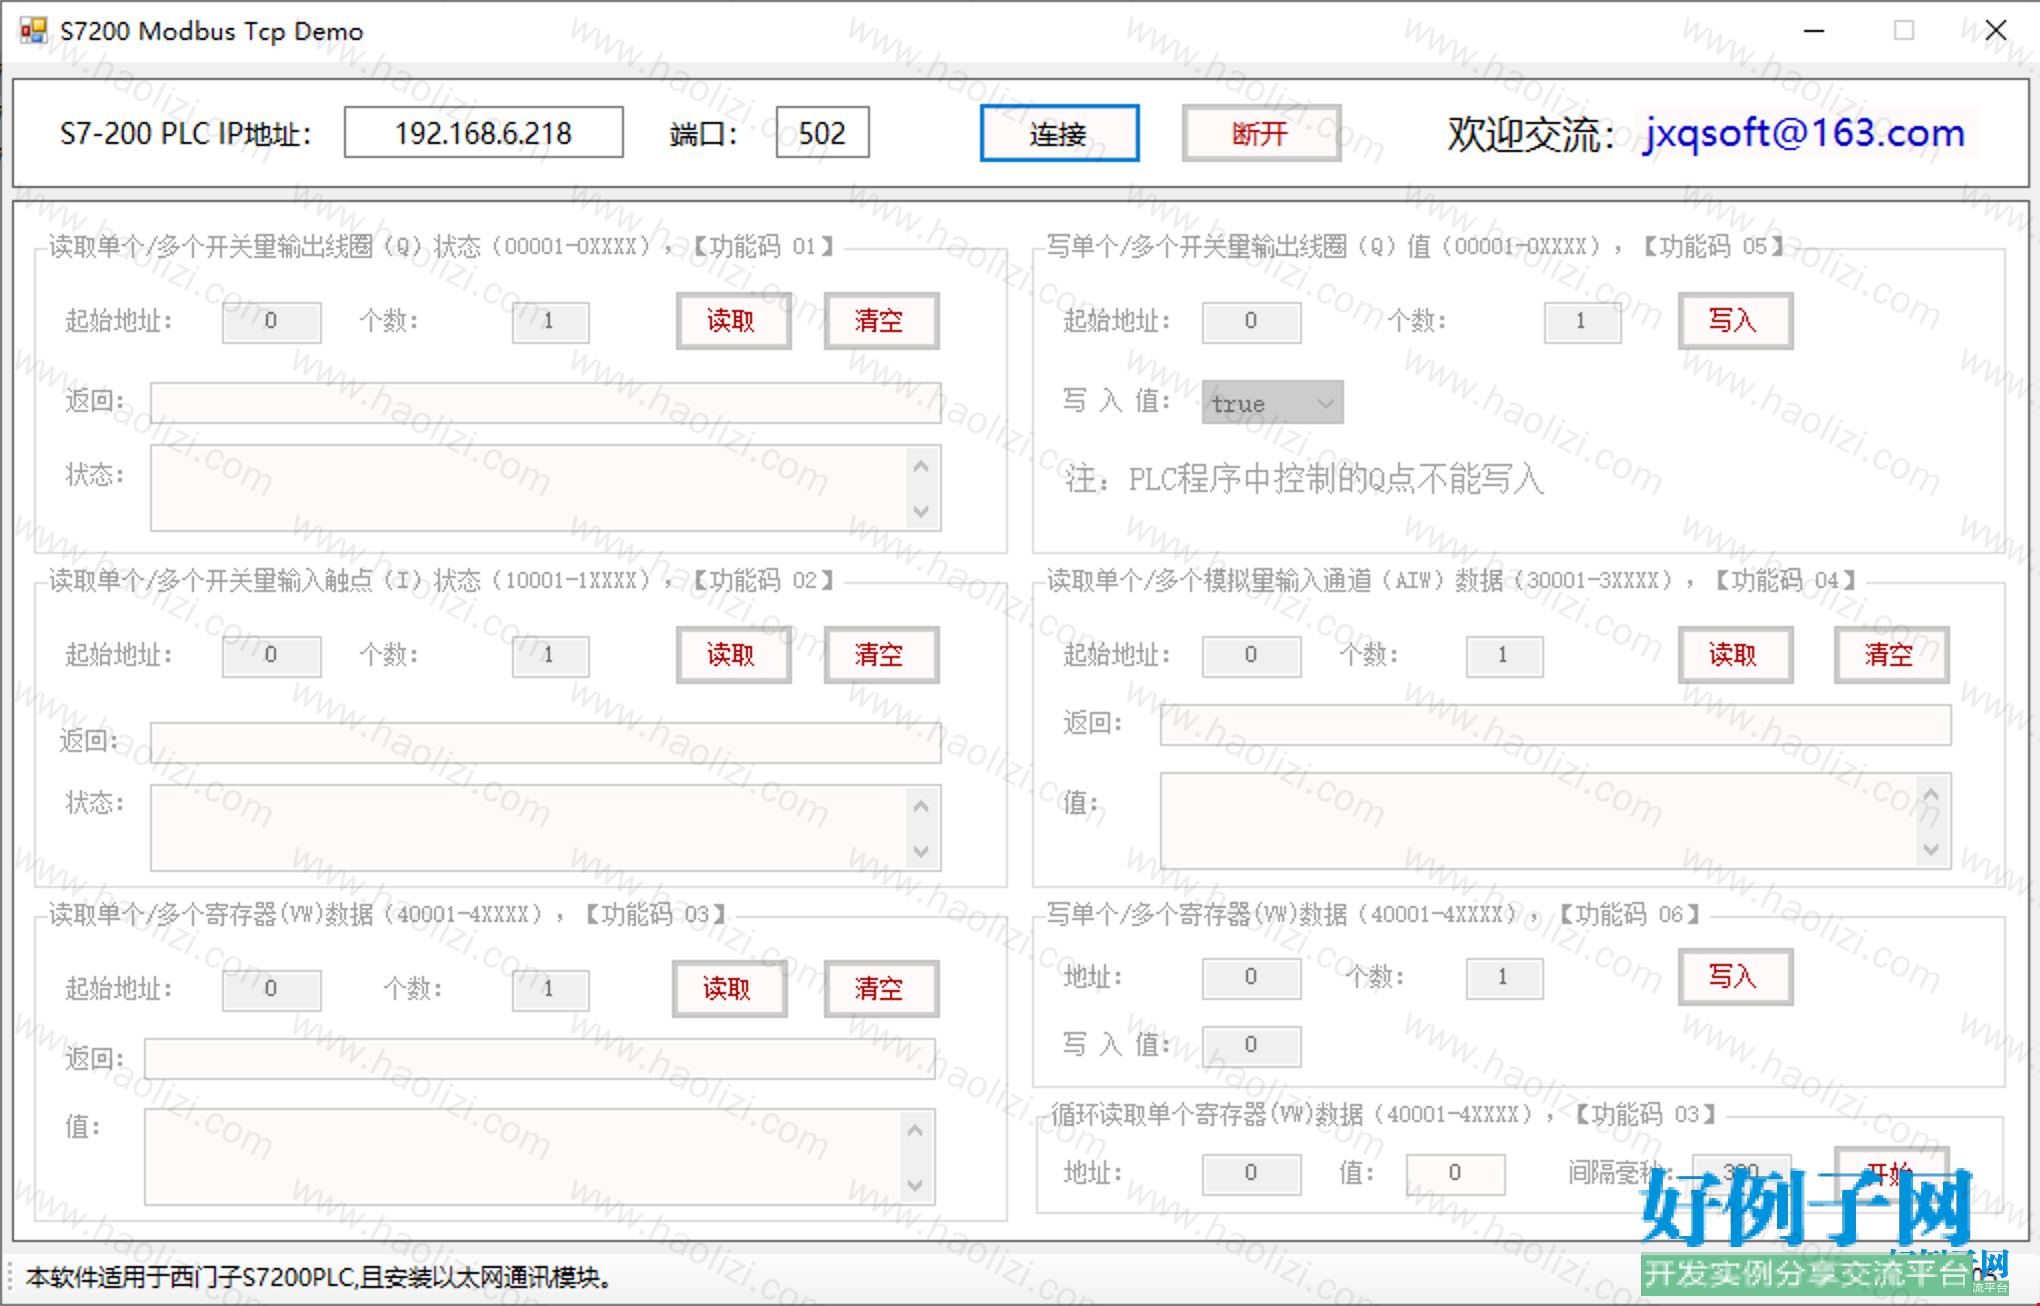Click the PLC IP address field

coord(484,132)
